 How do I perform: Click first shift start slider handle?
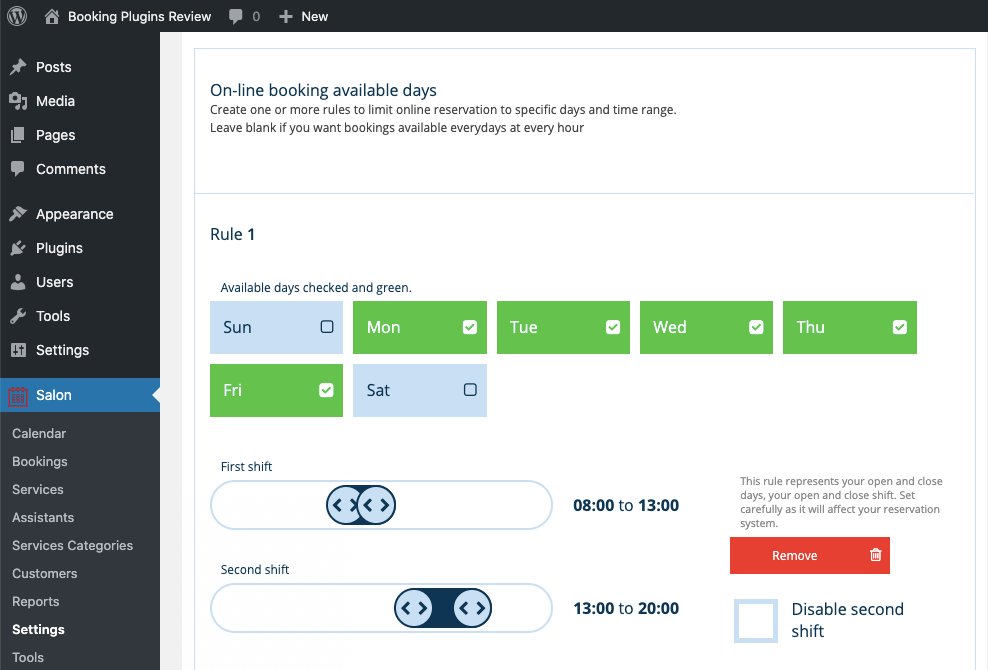click(x=345, y=505)
